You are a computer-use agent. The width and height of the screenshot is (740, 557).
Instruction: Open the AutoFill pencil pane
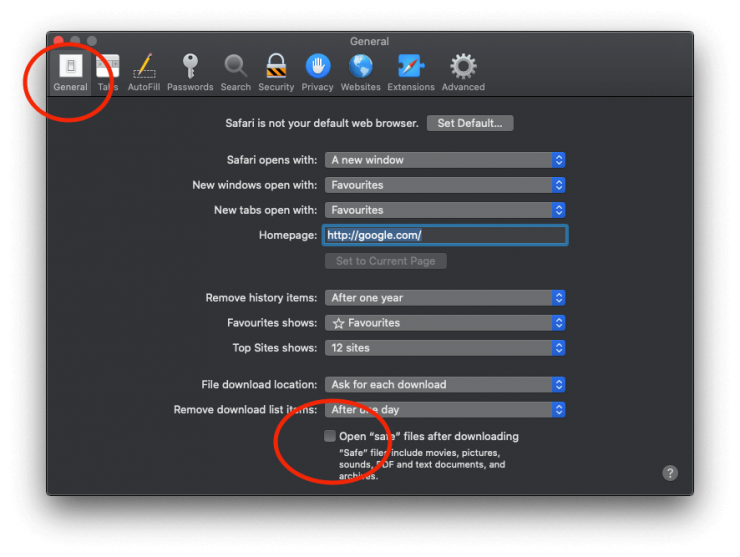click(x=144, y=73)
